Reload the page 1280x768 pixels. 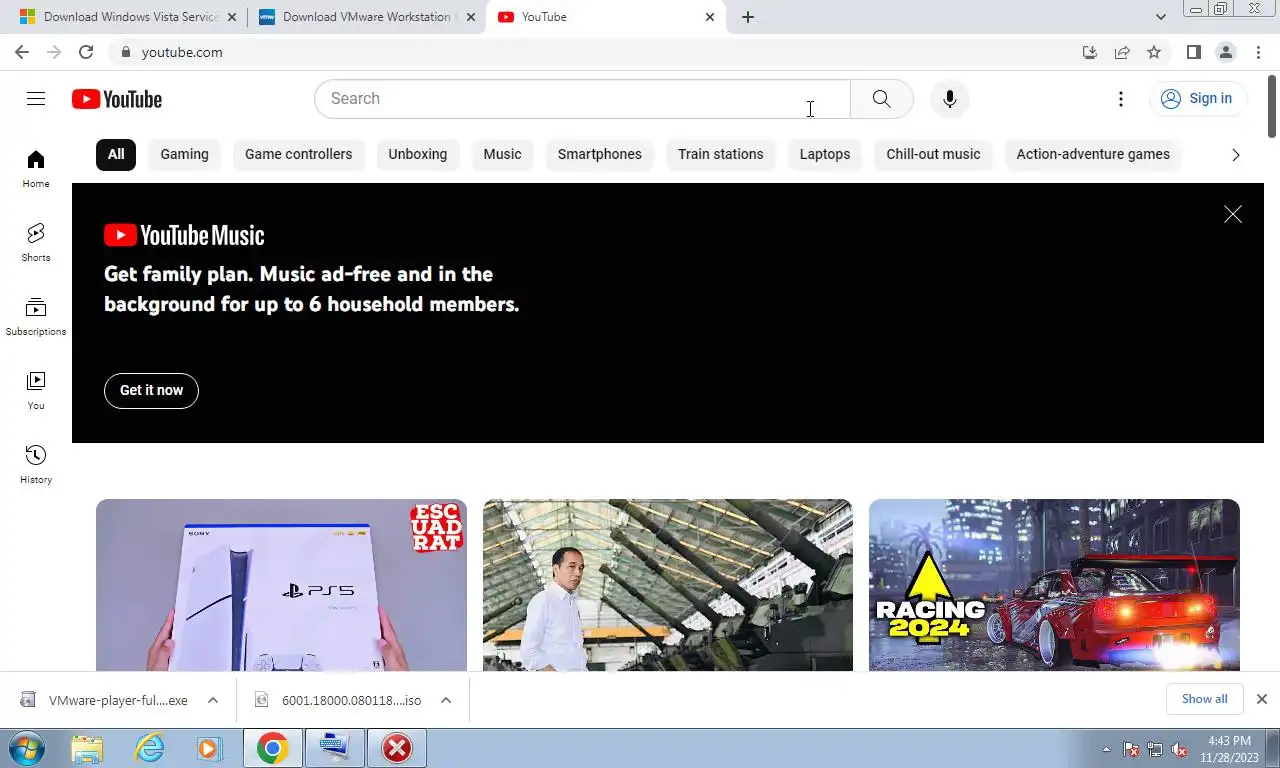(86, 52)
